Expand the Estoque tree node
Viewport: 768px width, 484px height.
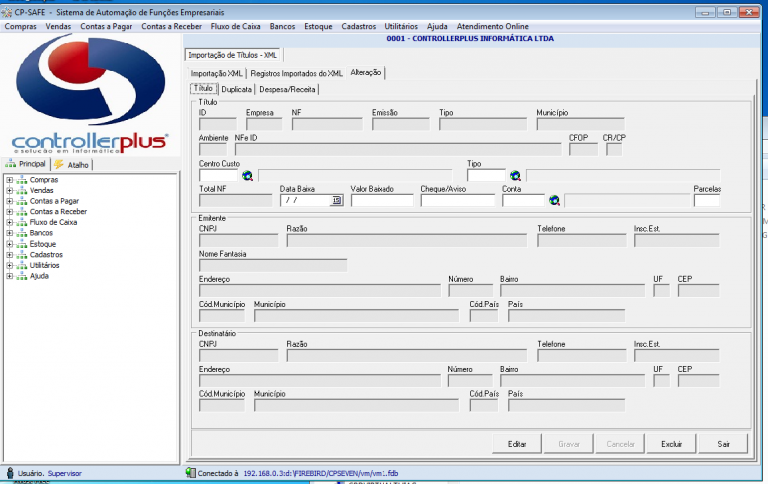coord(9,243)
